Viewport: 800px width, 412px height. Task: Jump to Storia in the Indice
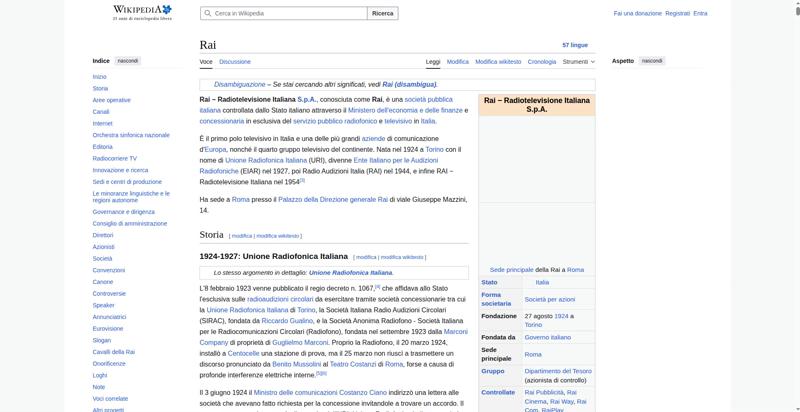[x=100, y=89]
